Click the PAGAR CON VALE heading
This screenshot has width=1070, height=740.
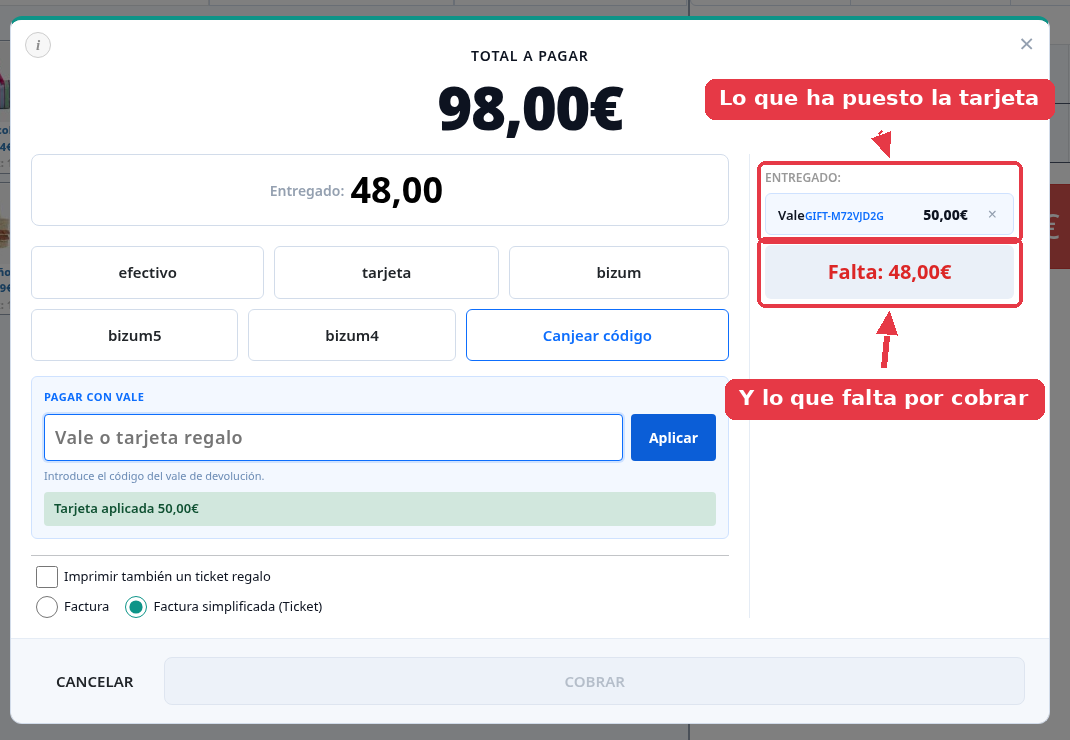pos(94,397)
